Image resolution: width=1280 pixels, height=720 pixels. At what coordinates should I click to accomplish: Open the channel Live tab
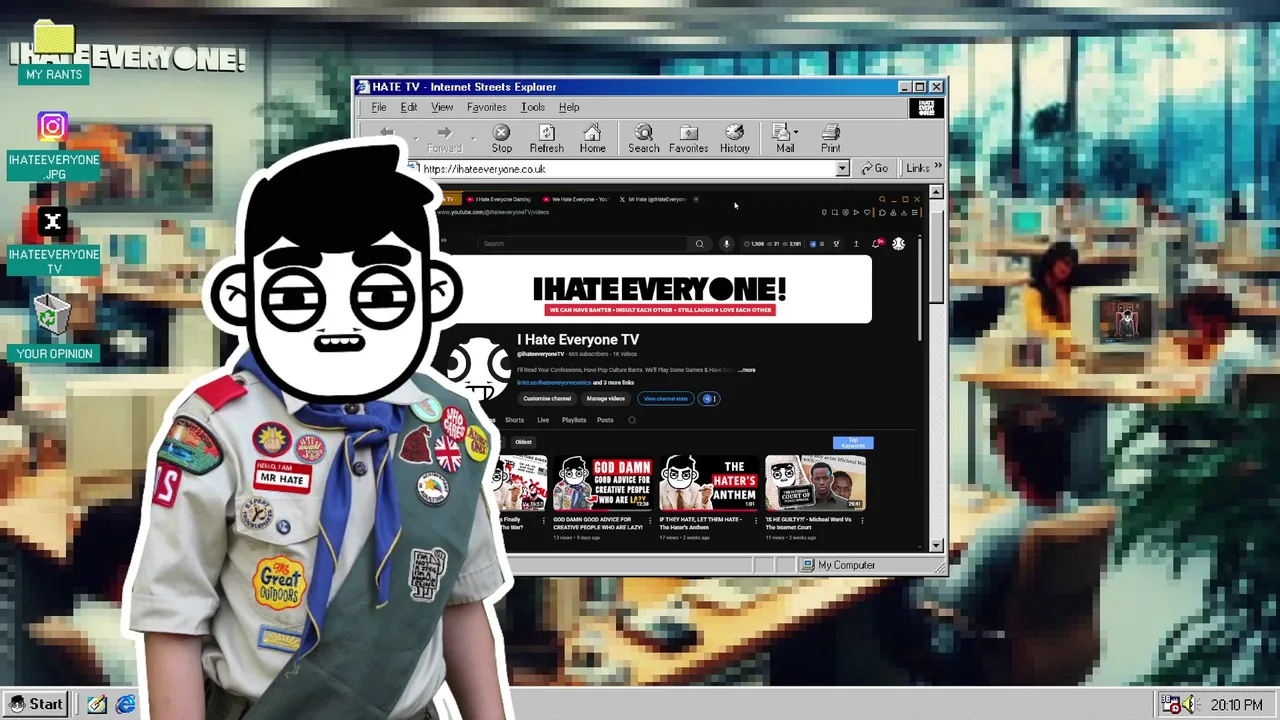pyautogui.click(x=543, y=420)
